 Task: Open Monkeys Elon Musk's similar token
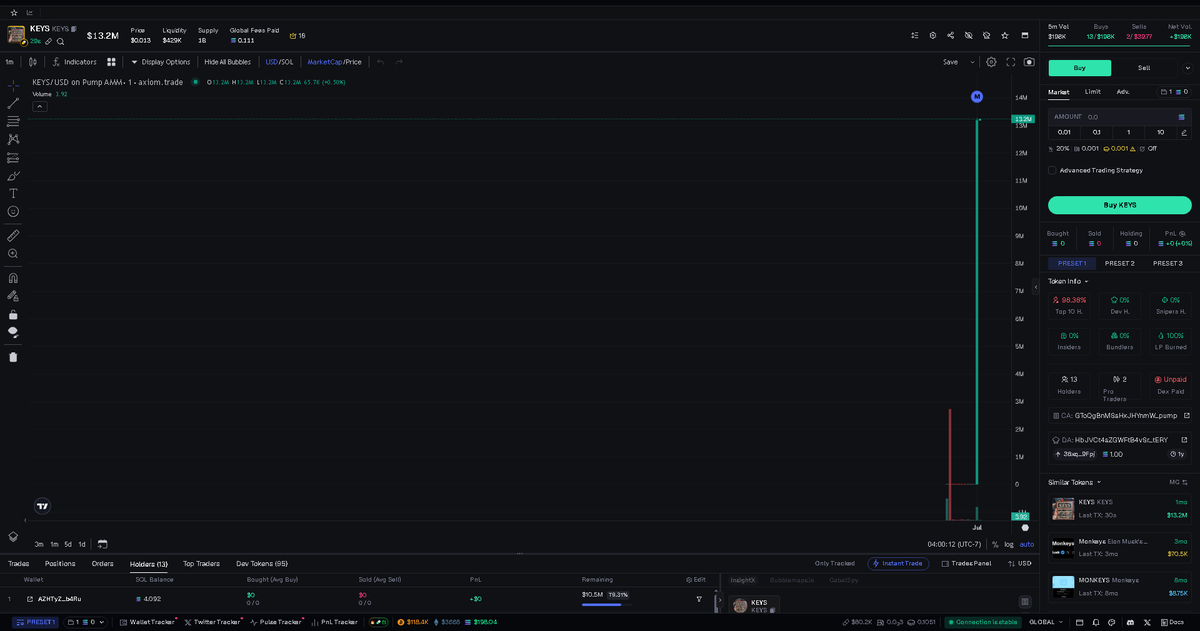tap(1120, 547)
